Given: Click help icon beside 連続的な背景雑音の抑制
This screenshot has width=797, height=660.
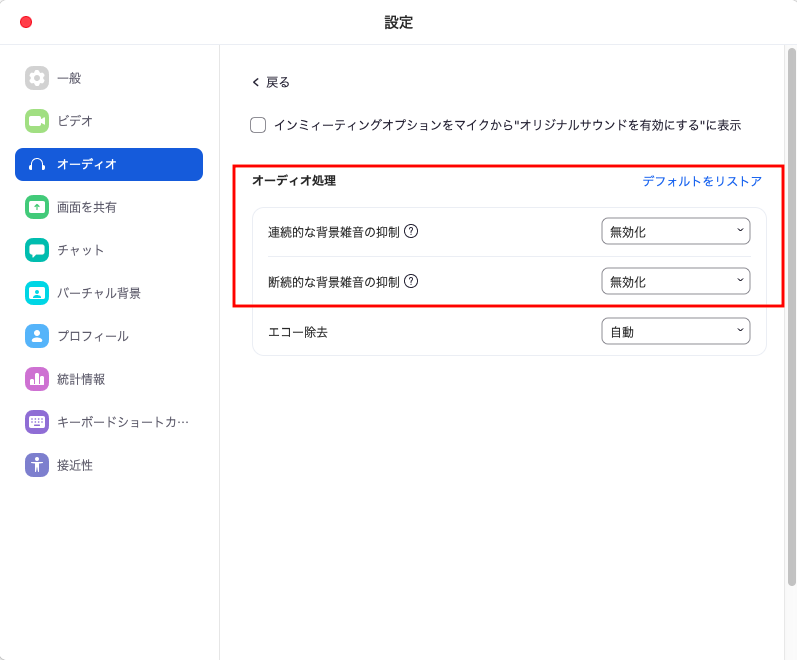Looking at the screenshot, I should (411, 231).
